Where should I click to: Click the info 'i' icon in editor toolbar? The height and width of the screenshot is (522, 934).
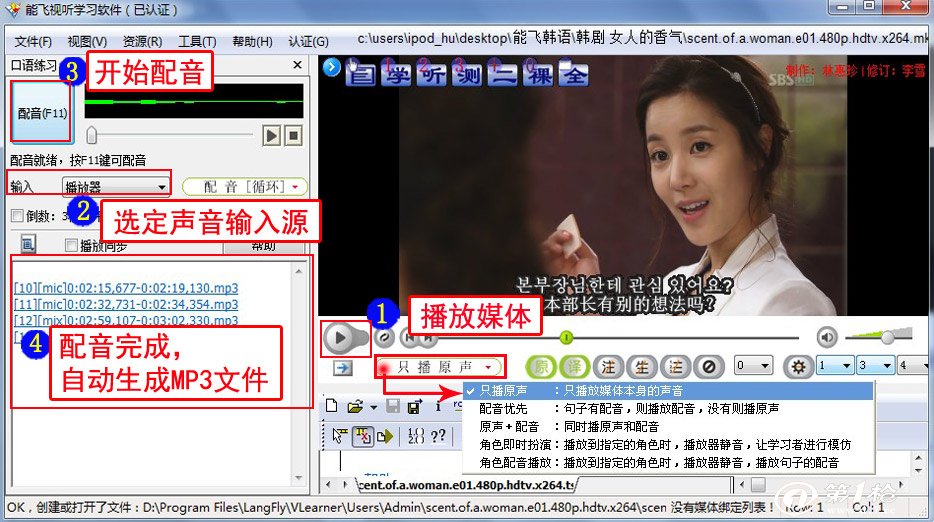pos(438,407)
